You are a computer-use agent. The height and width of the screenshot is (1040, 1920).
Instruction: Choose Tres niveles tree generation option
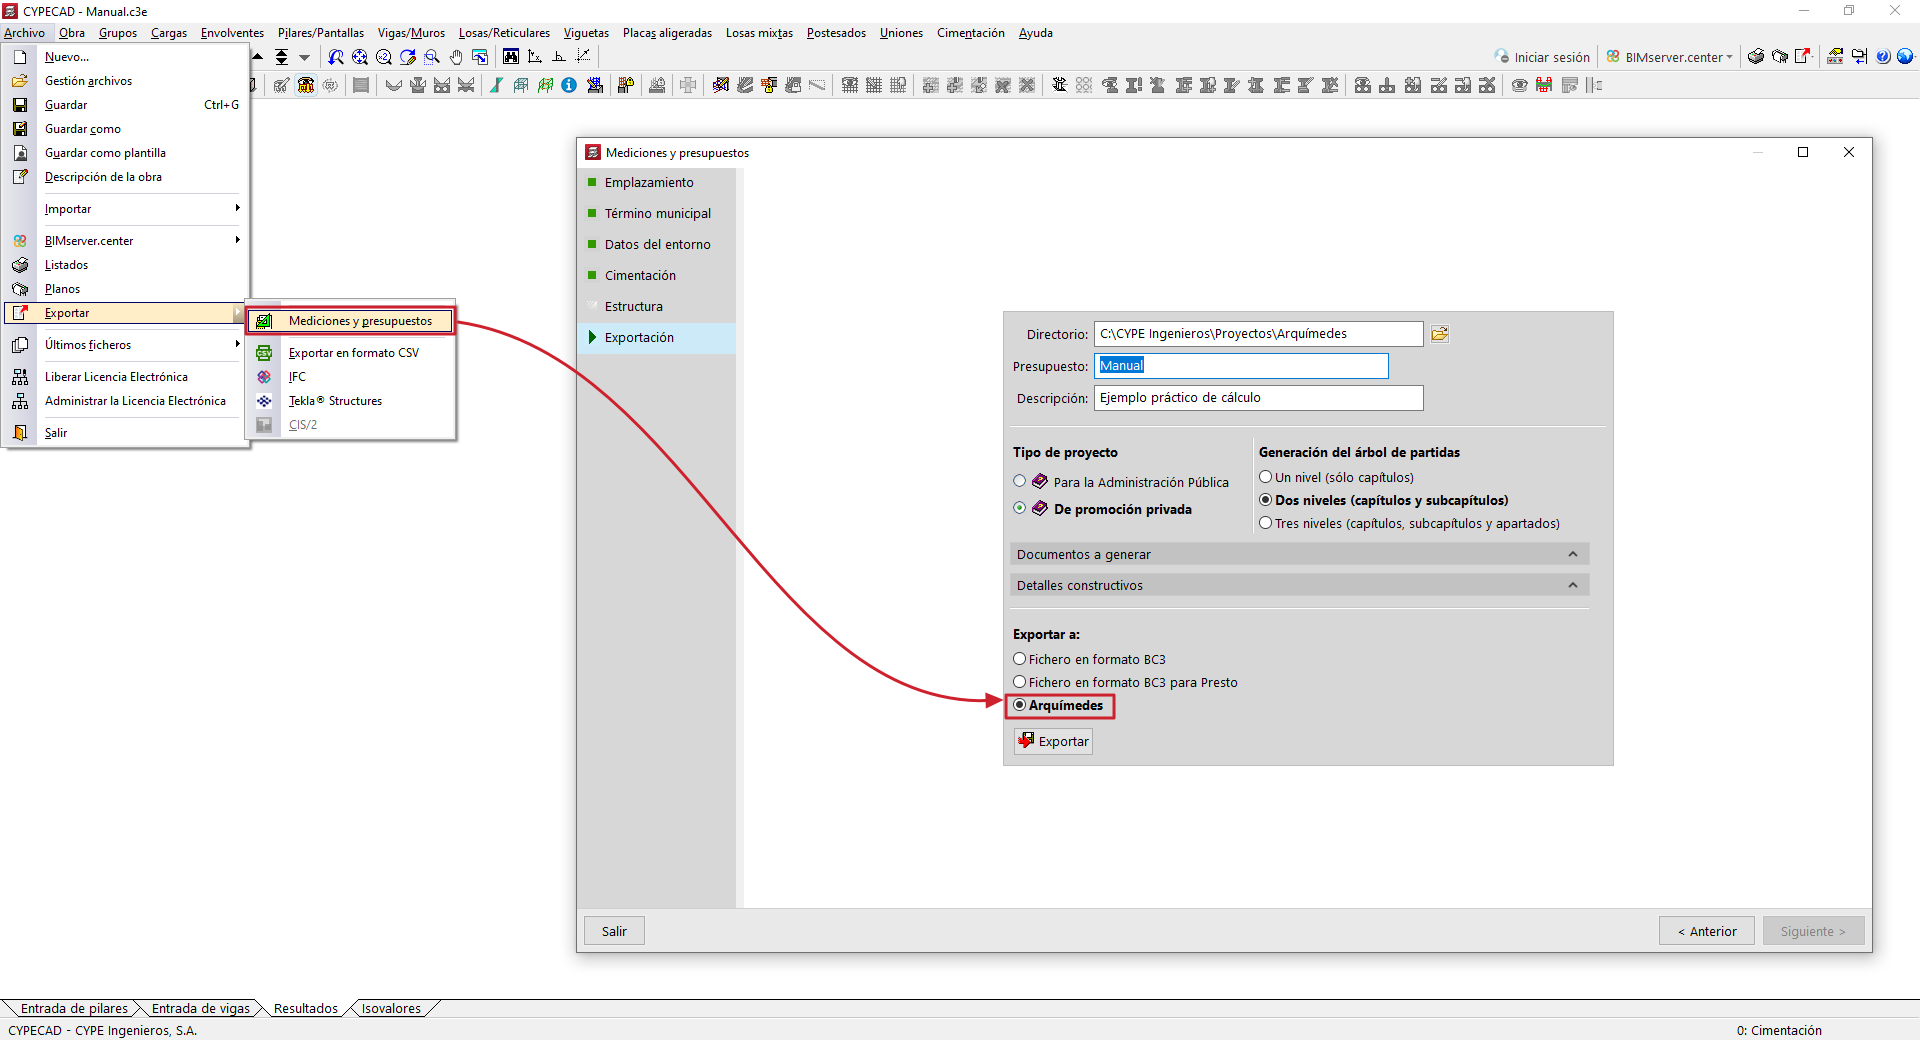(1266, 523)
